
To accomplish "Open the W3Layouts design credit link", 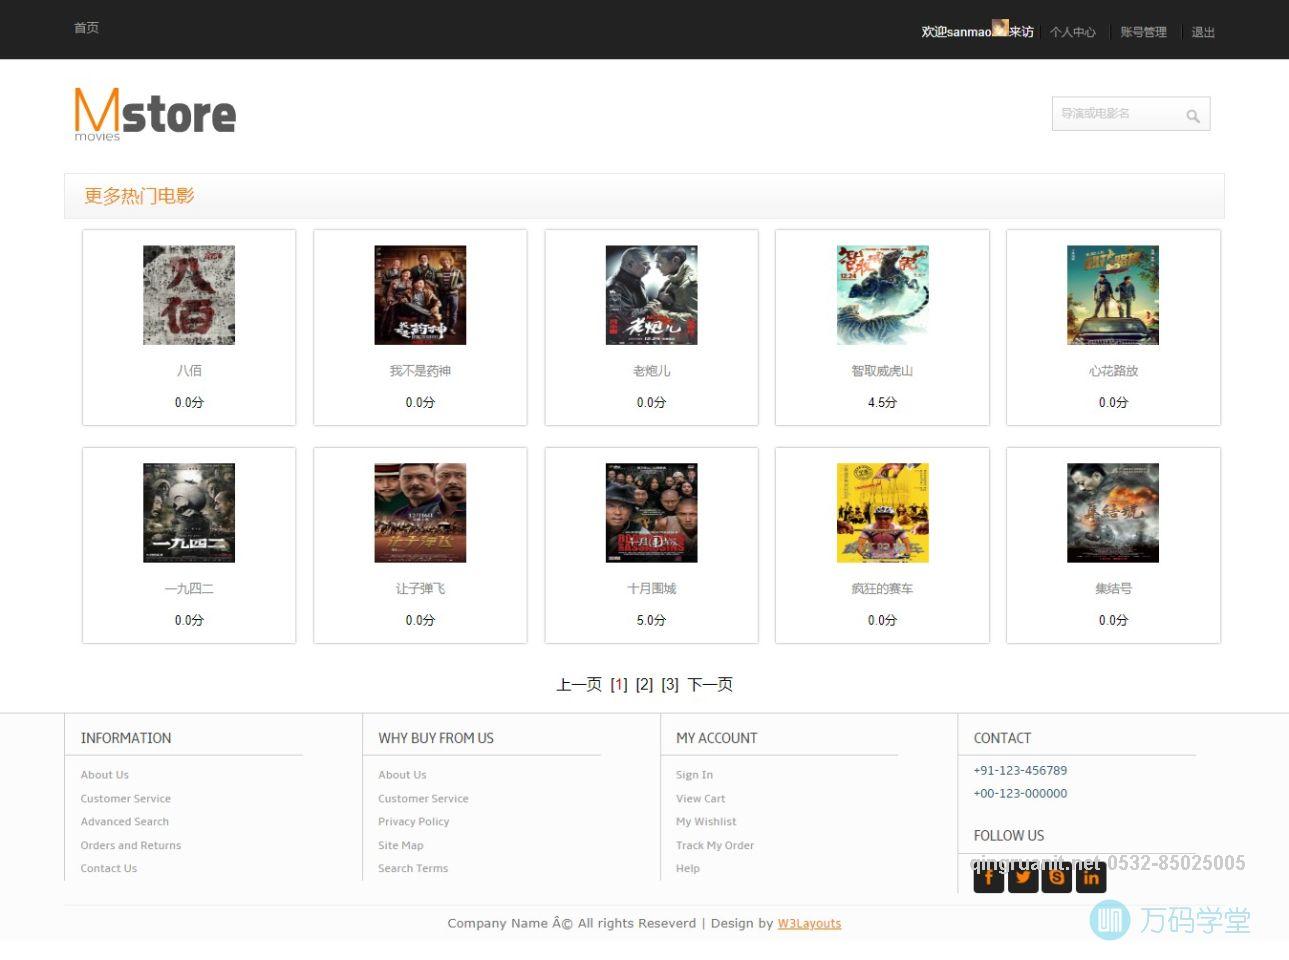I will (809, 924).
